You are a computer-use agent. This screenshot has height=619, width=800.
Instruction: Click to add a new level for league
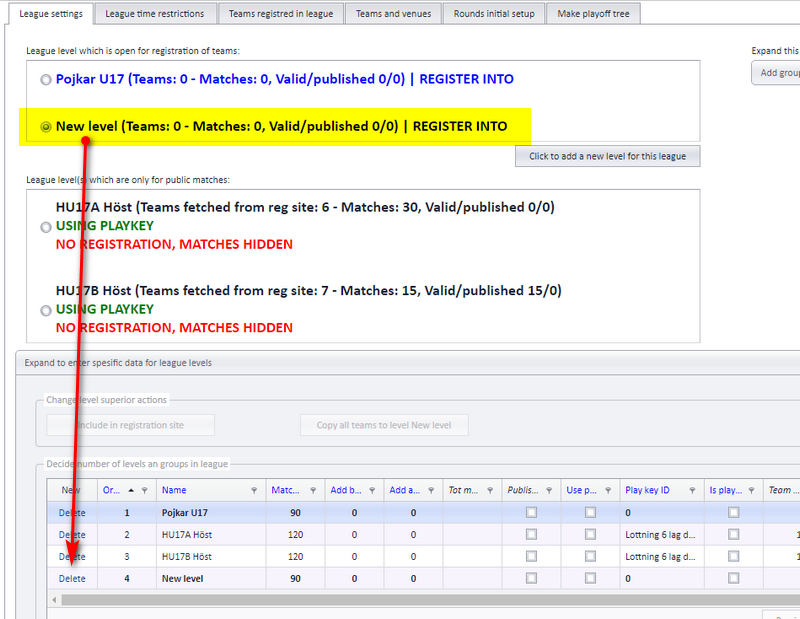[x=607, y=156]
